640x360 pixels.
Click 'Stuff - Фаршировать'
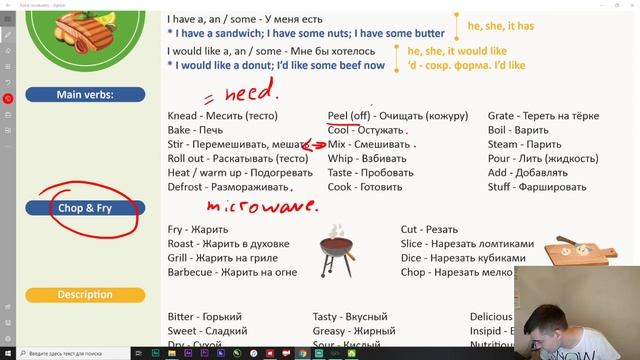(537, 187)
